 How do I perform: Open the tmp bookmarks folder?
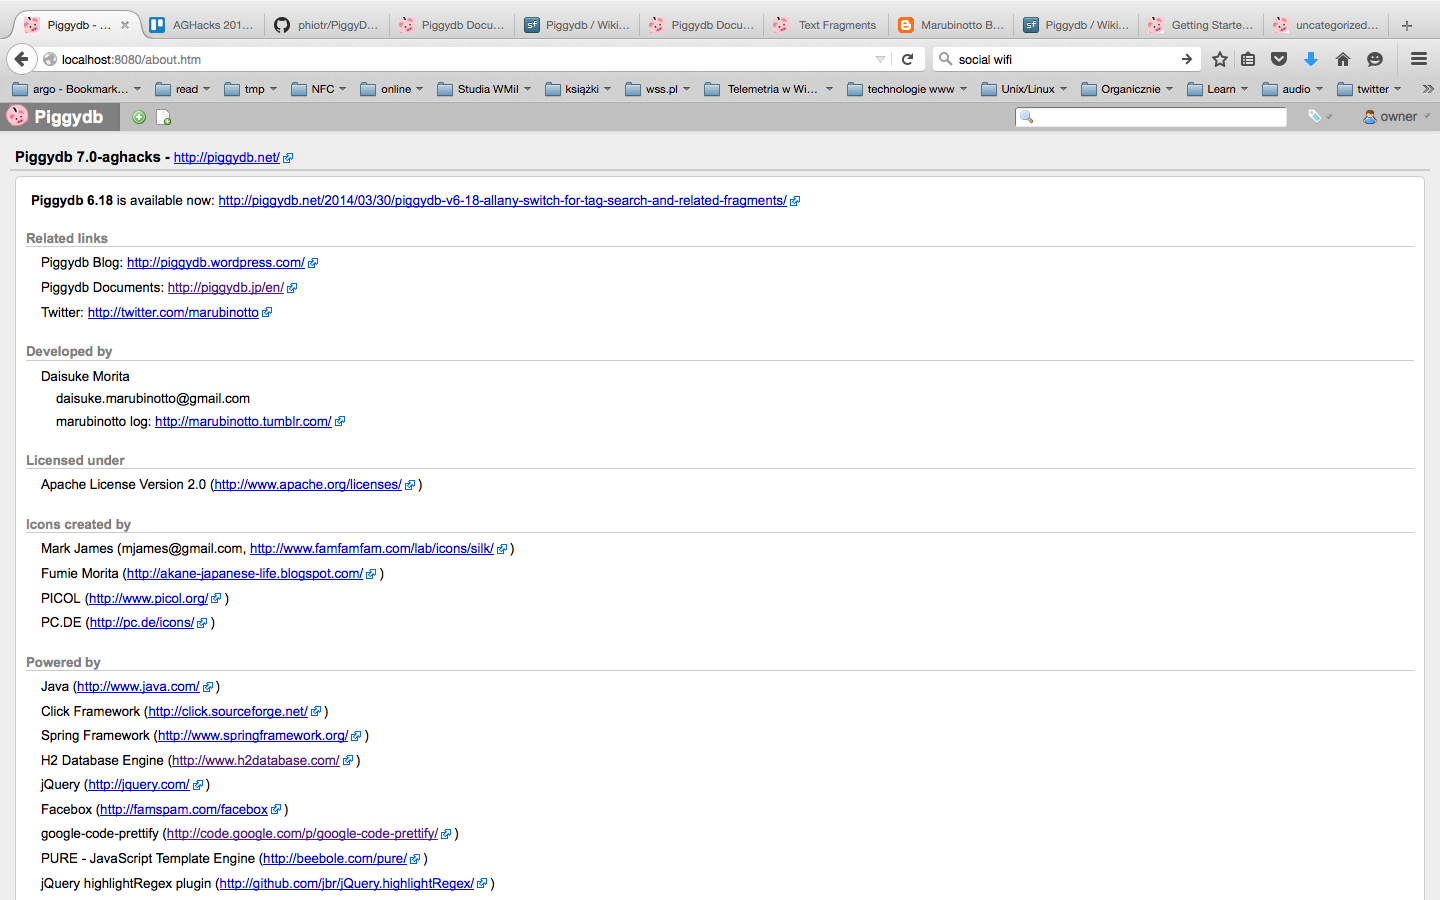tap(251, 89)
